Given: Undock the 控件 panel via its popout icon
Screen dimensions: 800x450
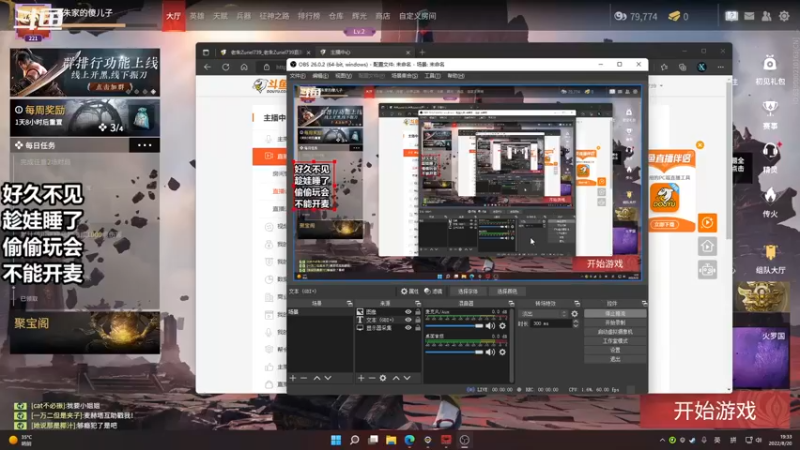Looking at the screenshot, I should click(x=644, y=304).
